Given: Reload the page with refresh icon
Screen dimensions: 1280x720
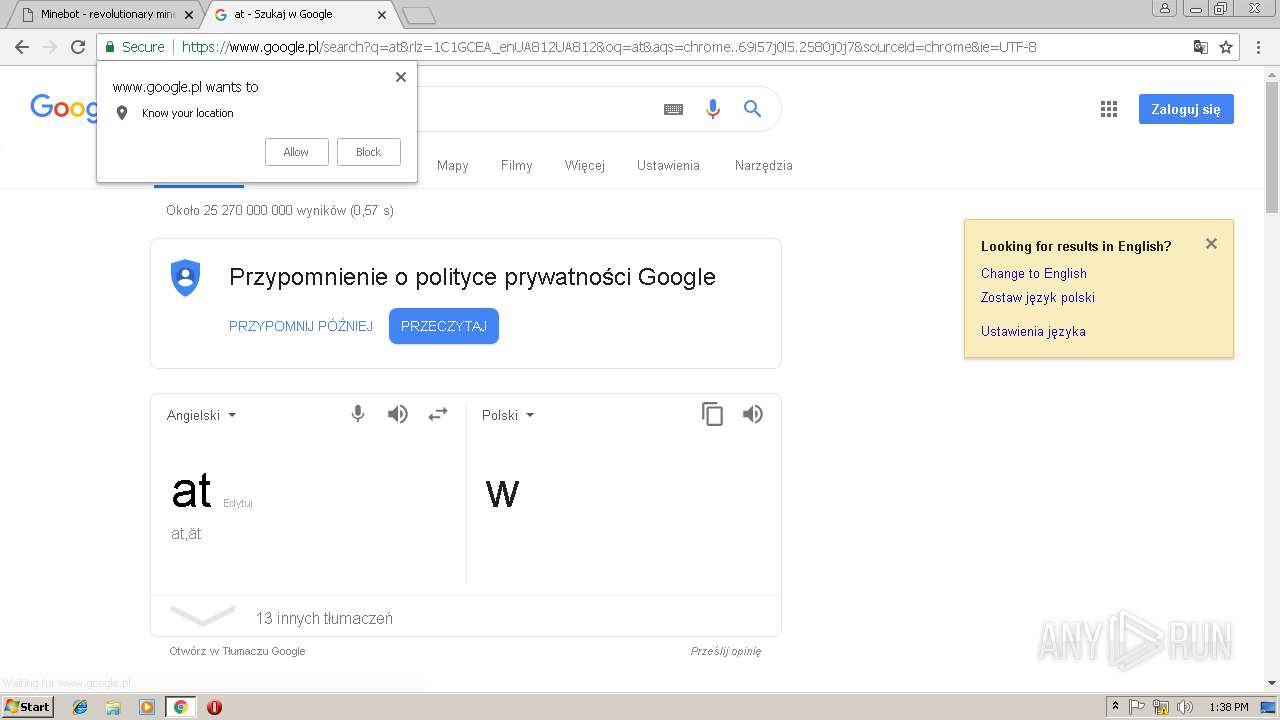Looking at the screenshot, I should (78, 47).
